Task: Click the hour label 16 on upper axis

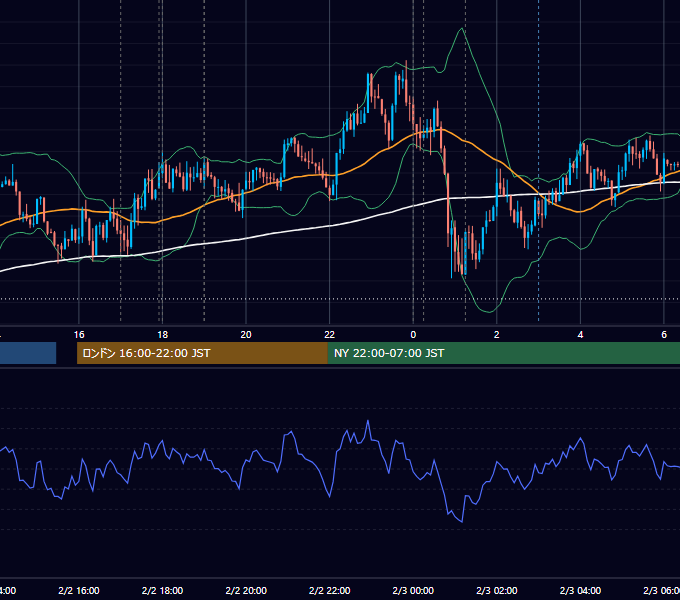Action: pyautogui.click(x=79, y=335)
